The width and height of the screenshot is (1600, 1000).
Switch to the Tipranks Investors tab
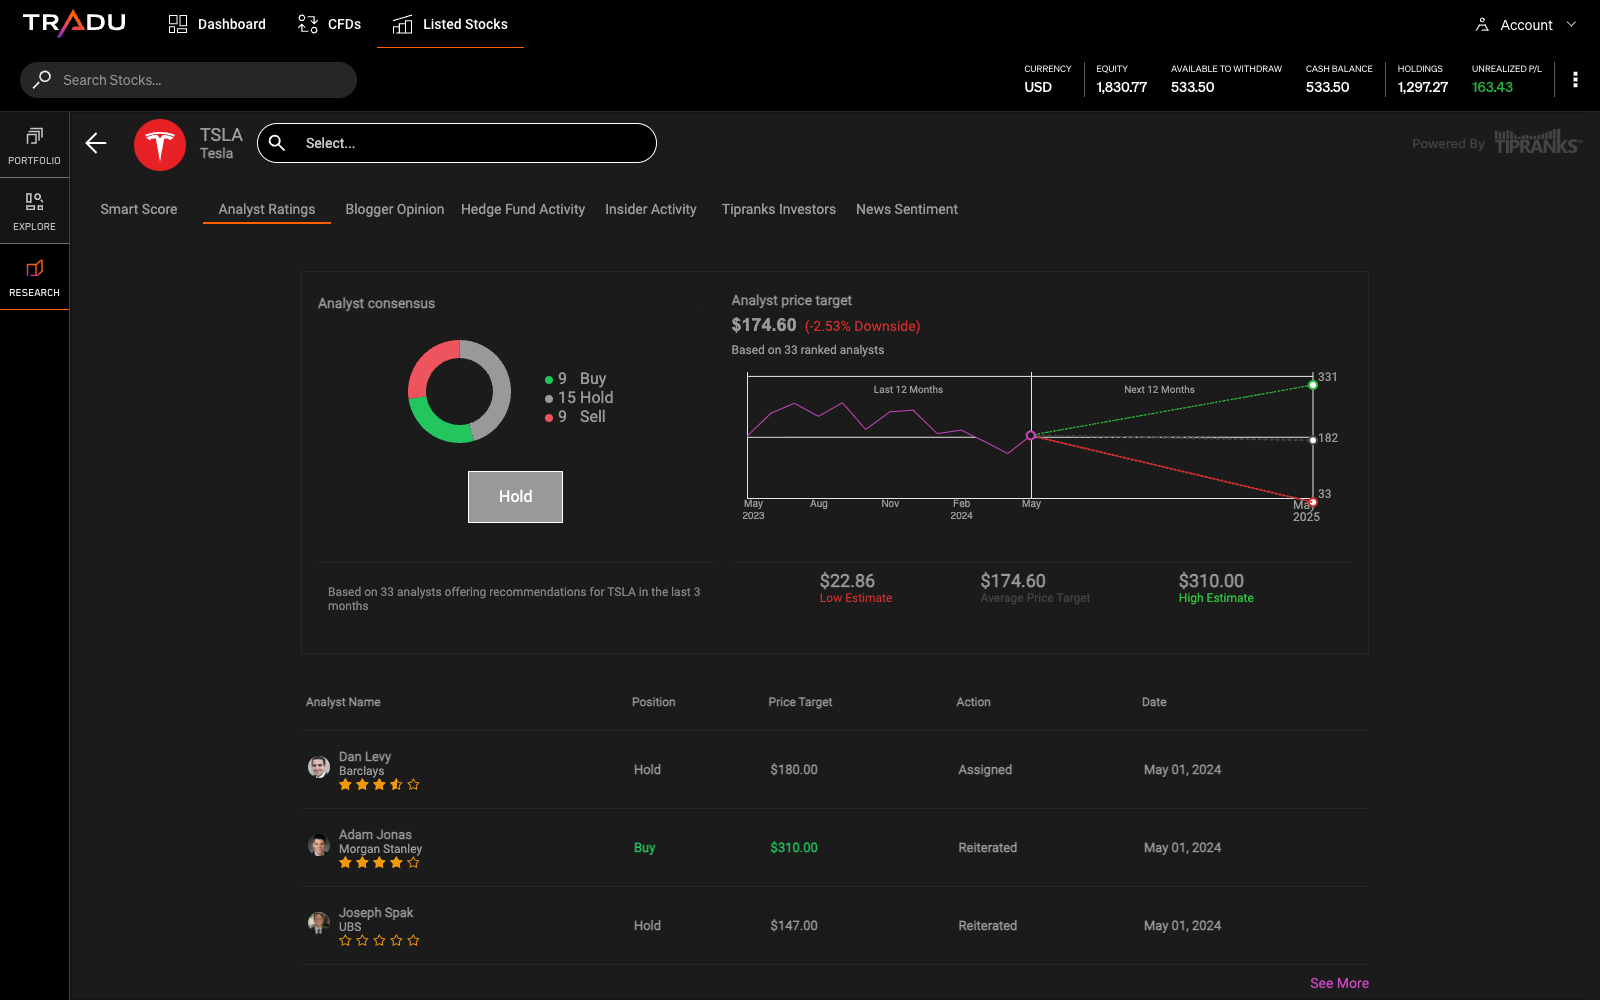click(779, 209)
